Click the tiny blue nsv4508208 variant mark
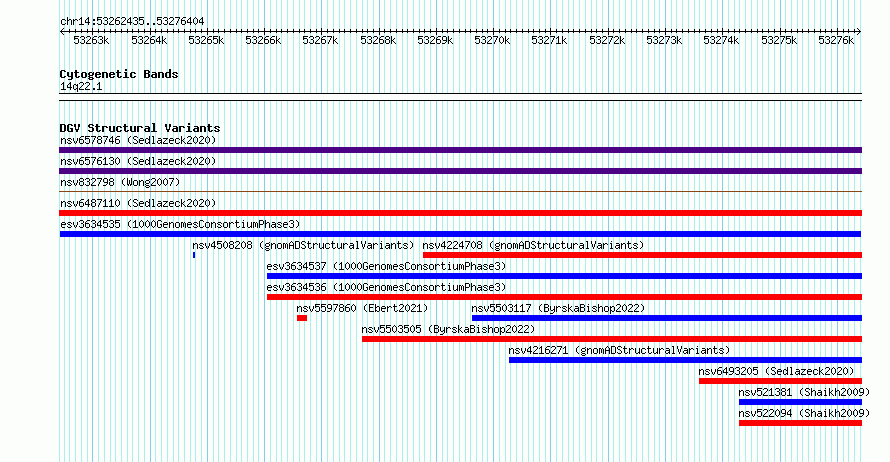The width and height of the screenshot is (890, 462). (194, 255)
